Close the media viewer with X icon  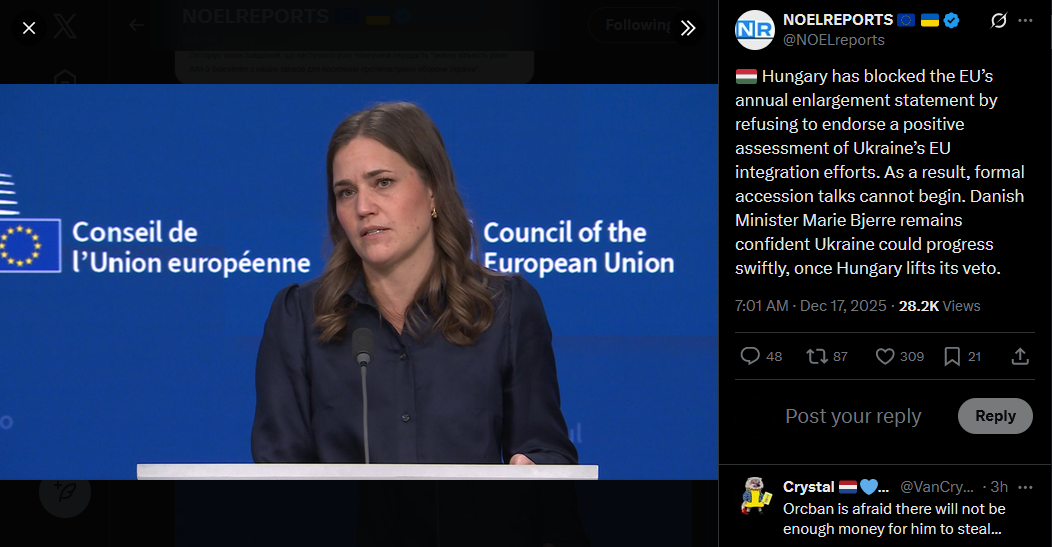click(x=29, y=28)
